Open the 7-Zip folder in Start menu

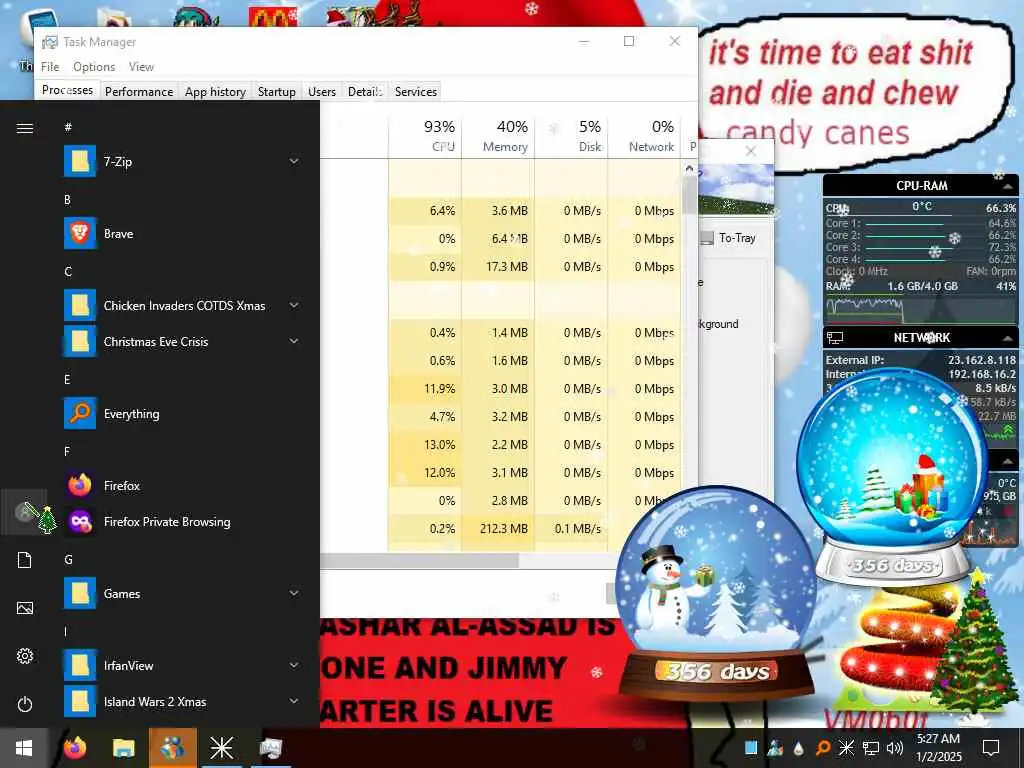[184, 161]
